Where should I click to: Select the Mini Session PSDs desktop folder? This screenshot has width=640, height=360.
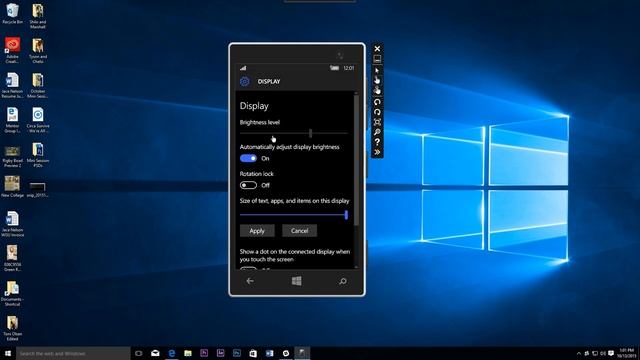pos(38,155)
